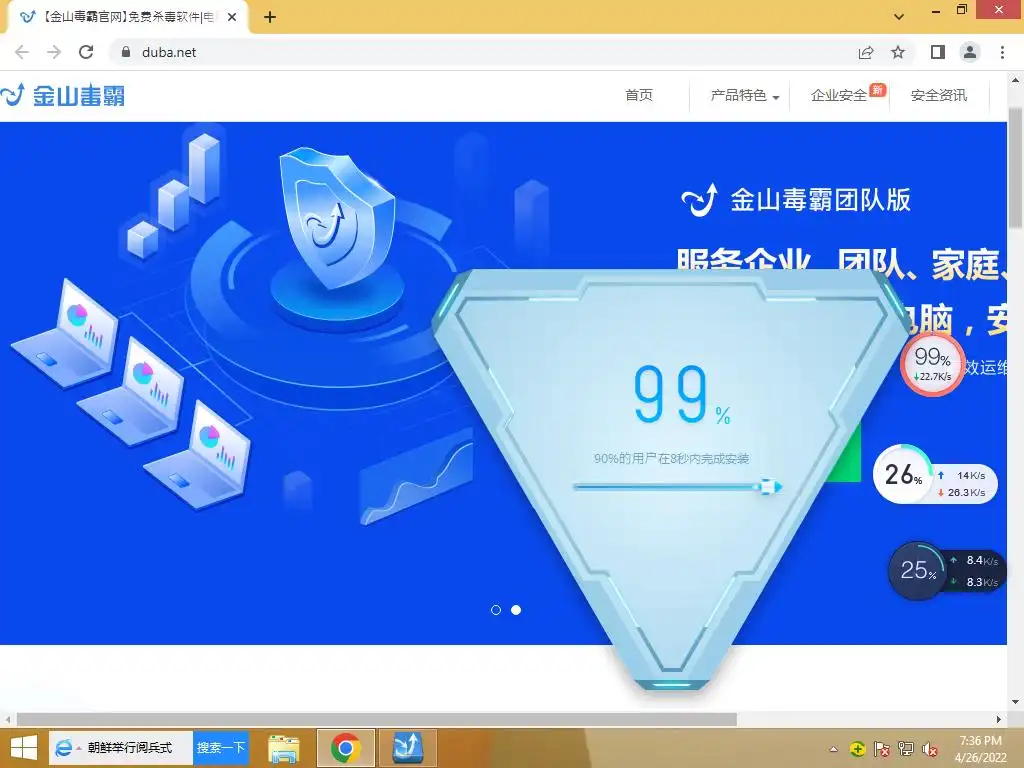
Task: Close the 金山毒霸官网 tab
Action: pos(232,17)
